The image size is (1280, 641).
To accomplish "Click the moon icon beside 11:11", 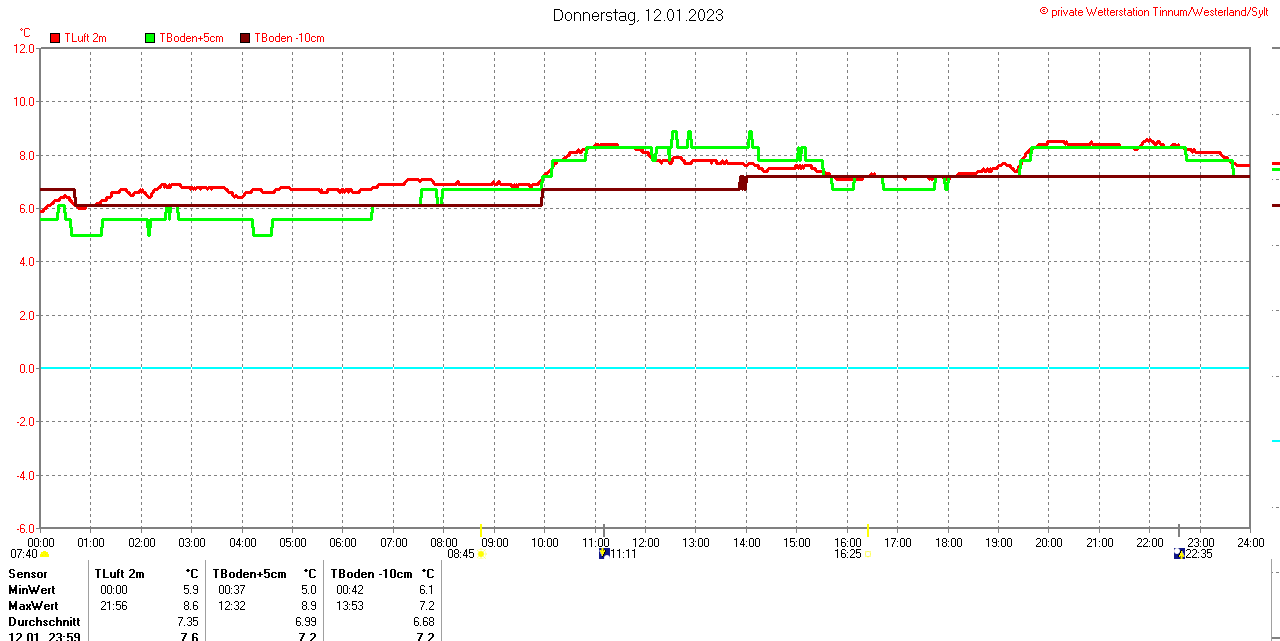I will click(x=604, y=553).
